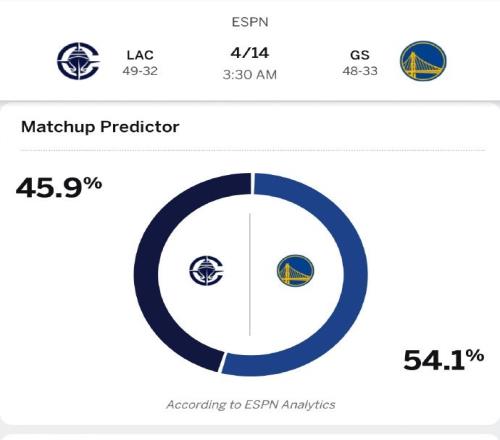Screen dimensions: 500x440
Task: Tap the Warriors logo inside donut chart
Action: coord(295,271)
